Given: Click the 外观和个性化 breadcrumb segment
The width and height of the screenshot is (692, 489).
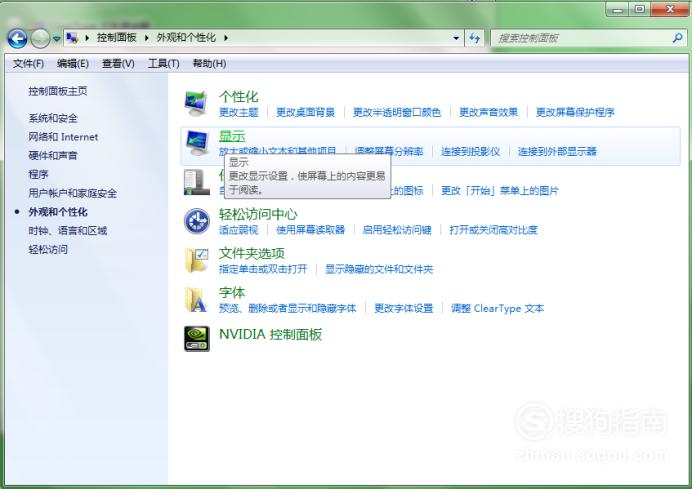Looking at the screenshot, I should [186, 38].
